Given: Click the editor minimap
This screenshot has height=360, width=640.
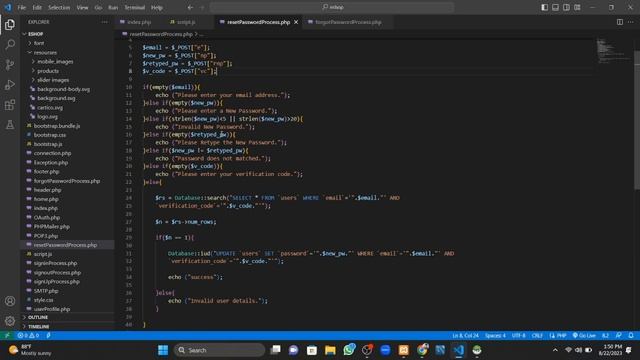Looking at the screenshot, I should click(x=613, y=51).
